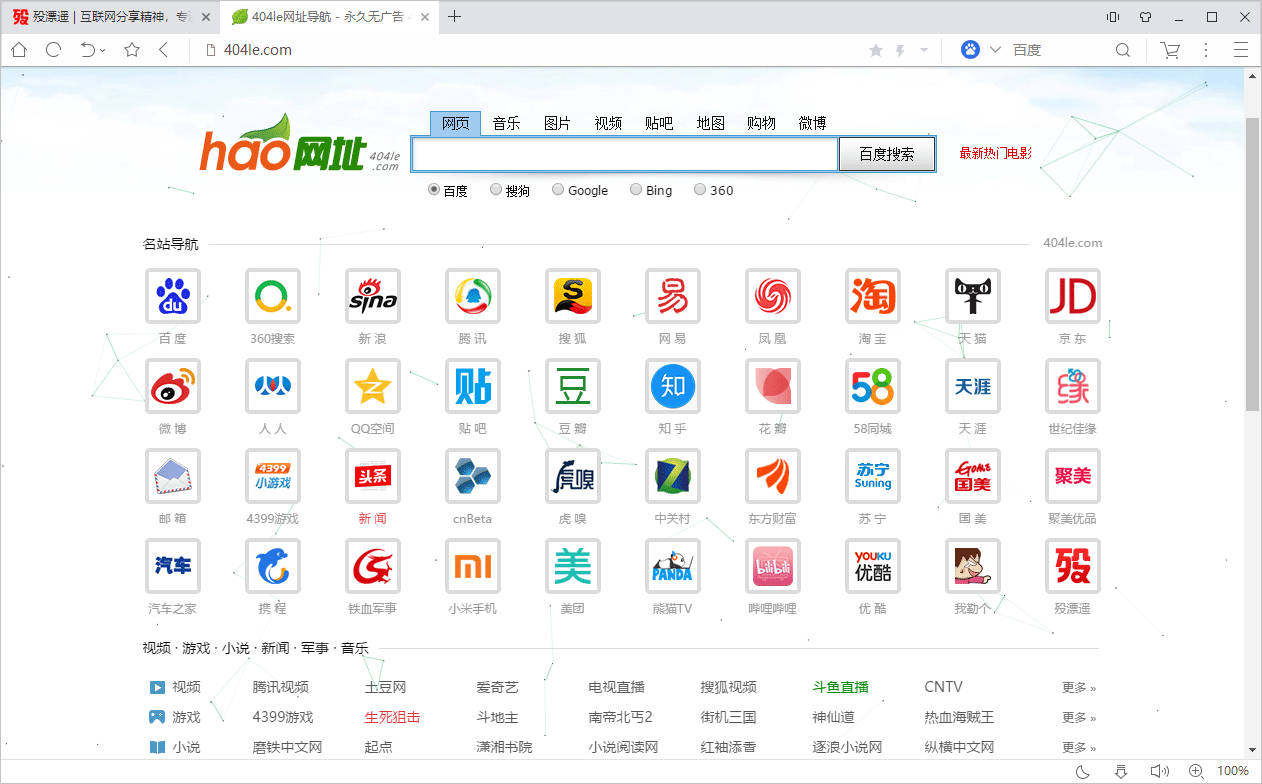Open the cnBeta site icon
This screenshot has height=784, width=1262.
pos(473,476)
